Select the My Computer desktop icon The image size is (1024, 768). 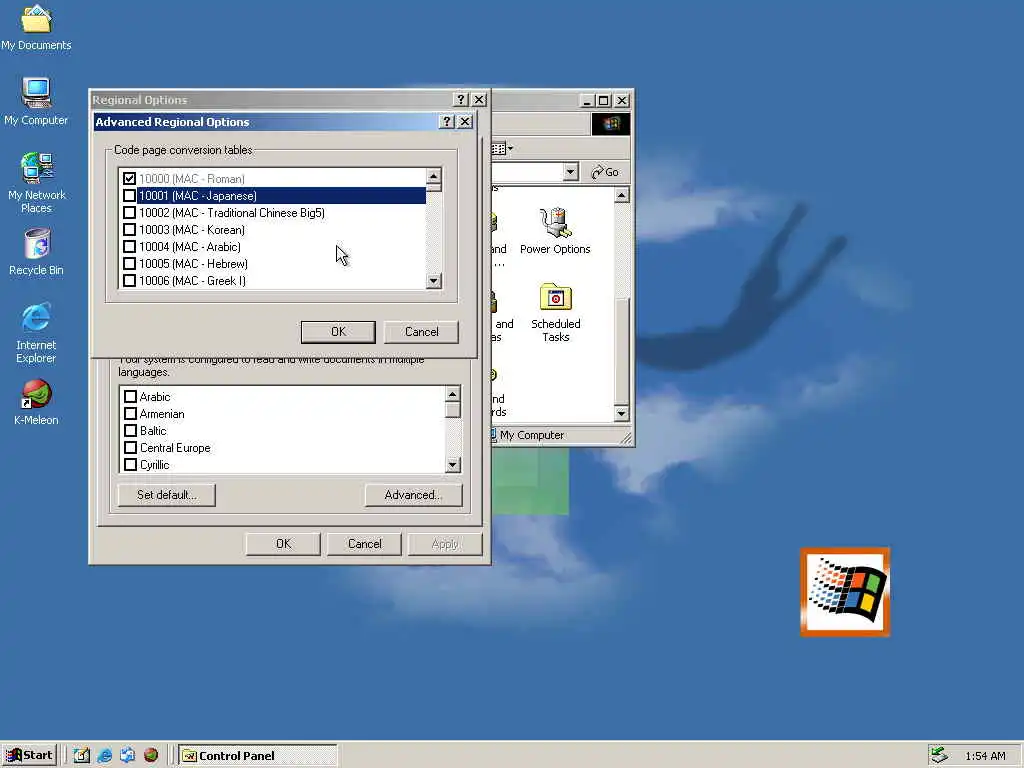(36, 101)
